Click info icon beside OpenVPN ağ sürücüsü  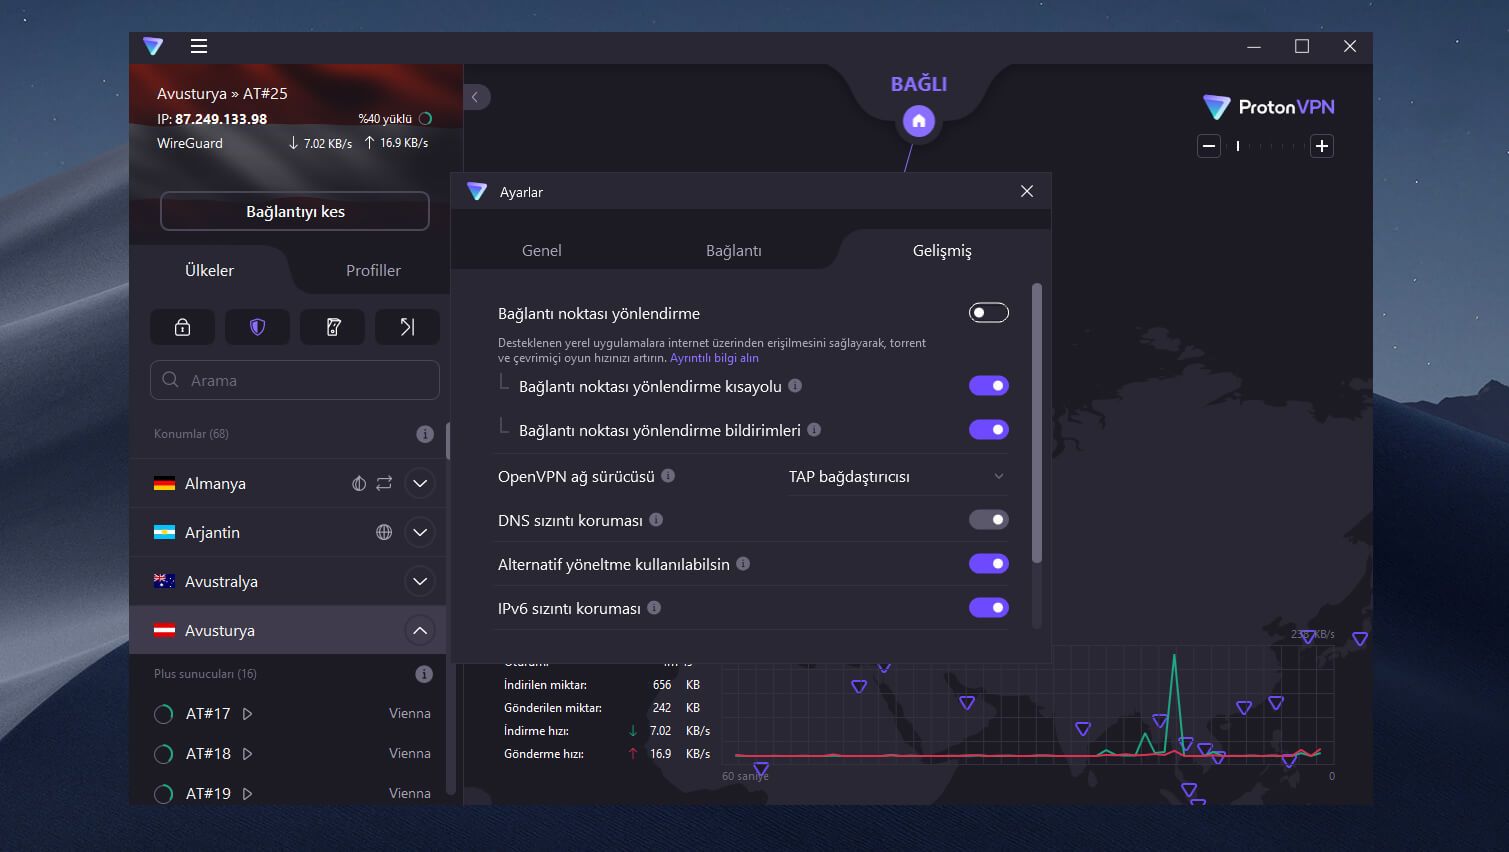(x=668, y=476)
